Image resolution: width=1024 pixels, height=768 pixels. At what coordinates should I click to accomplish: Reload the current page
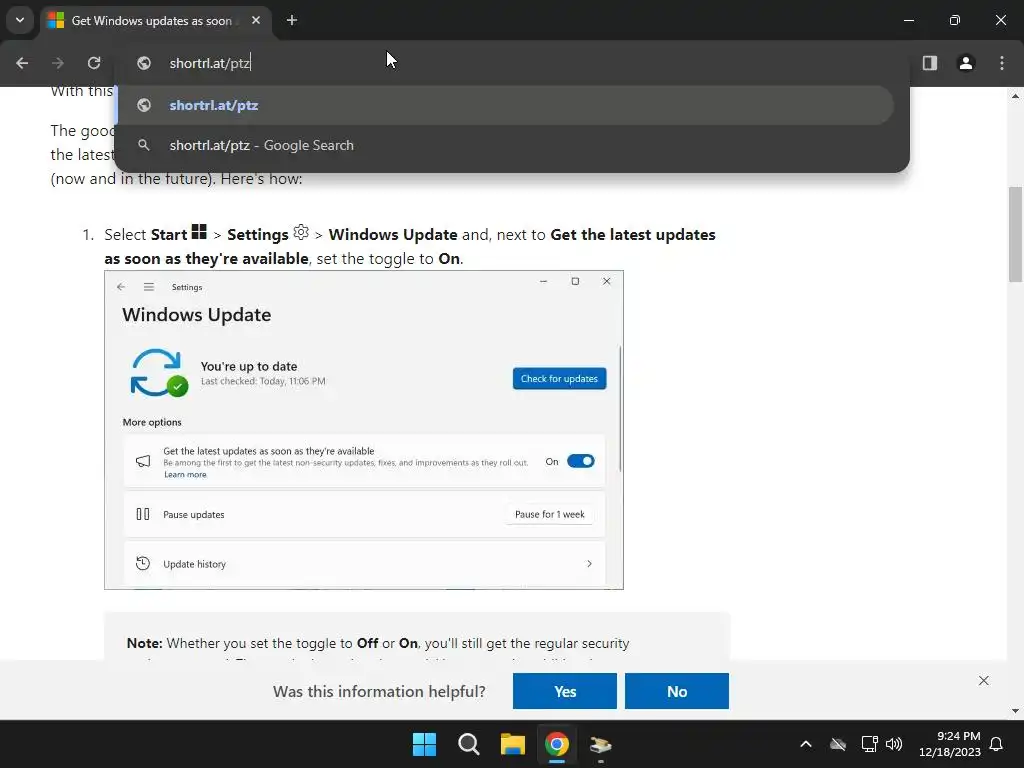pos(94,63)
